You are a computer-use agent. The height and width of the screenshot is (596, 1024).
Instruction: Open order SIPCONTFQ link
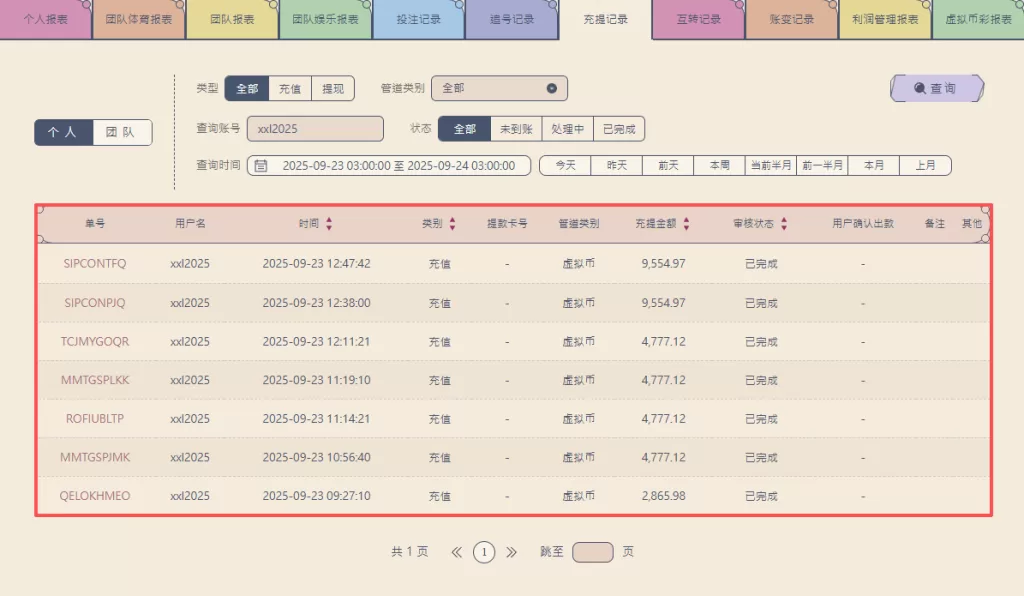pyautogui.click(x=95, y=264)
